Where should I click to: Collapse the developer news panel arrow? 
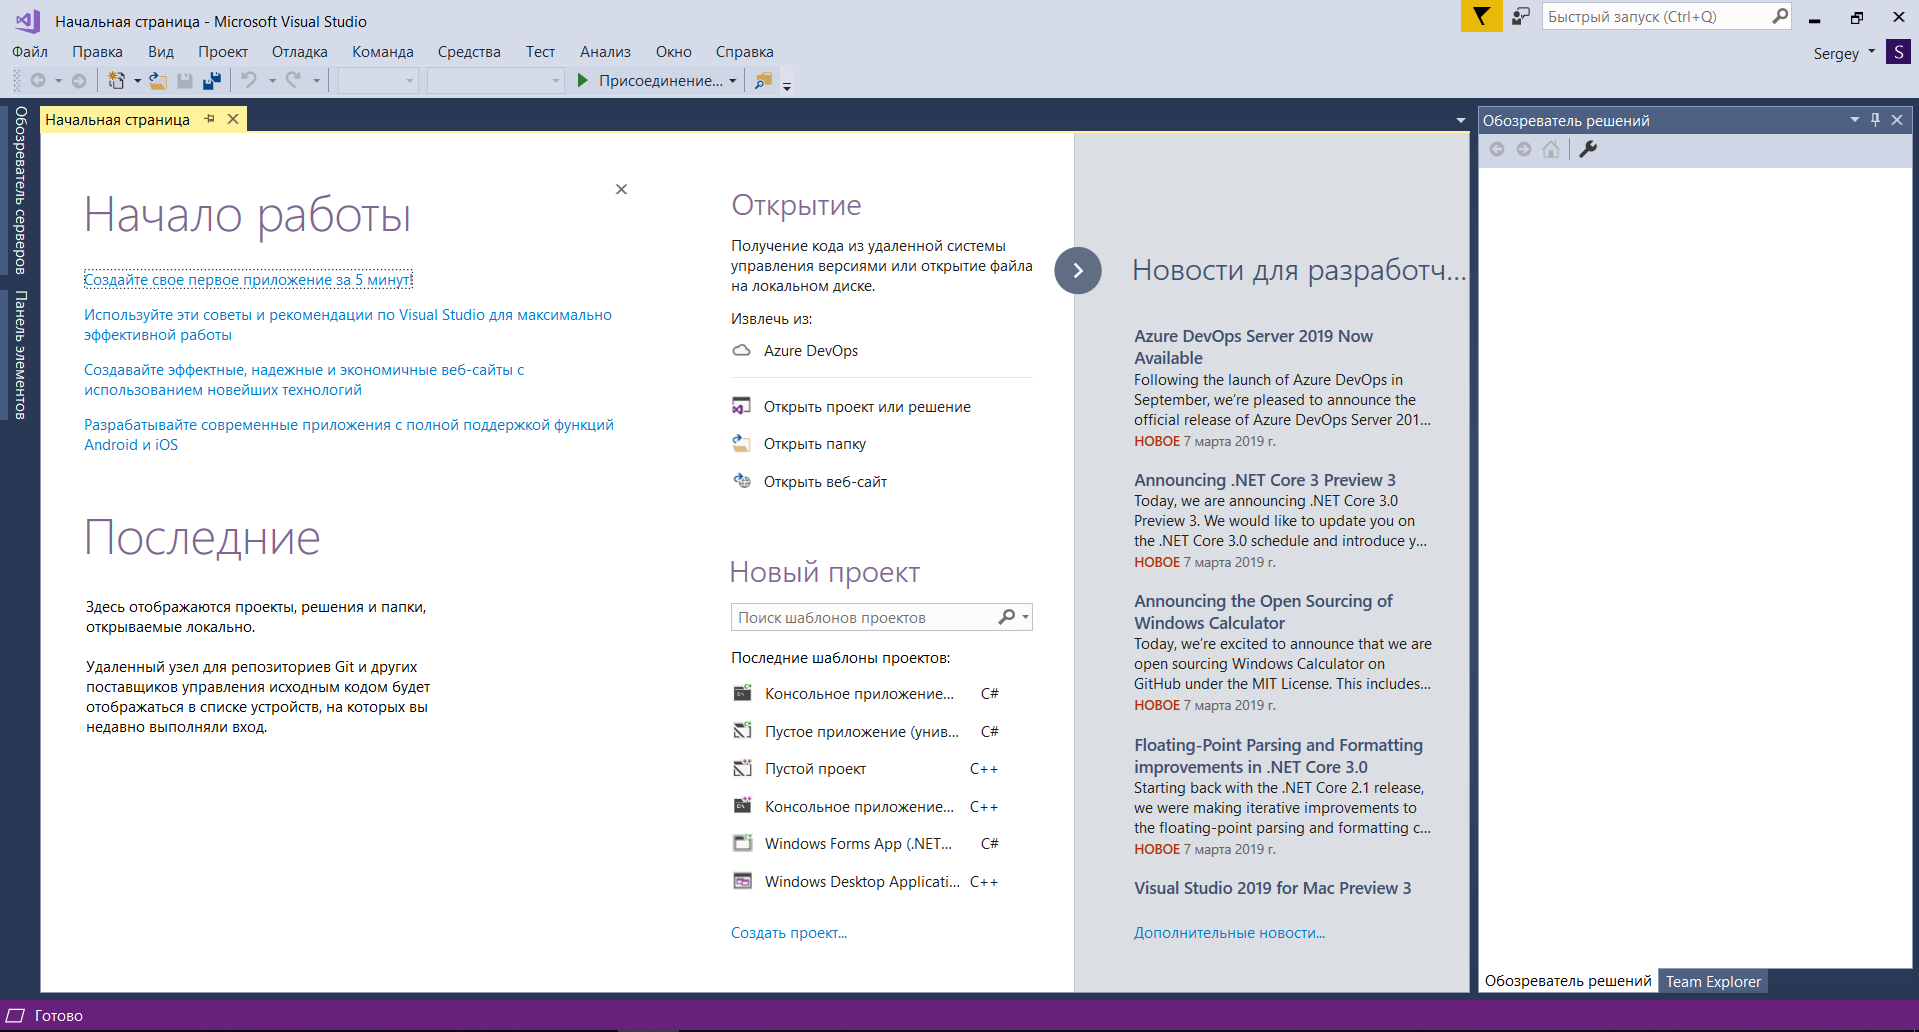[x=1078, y=270]
